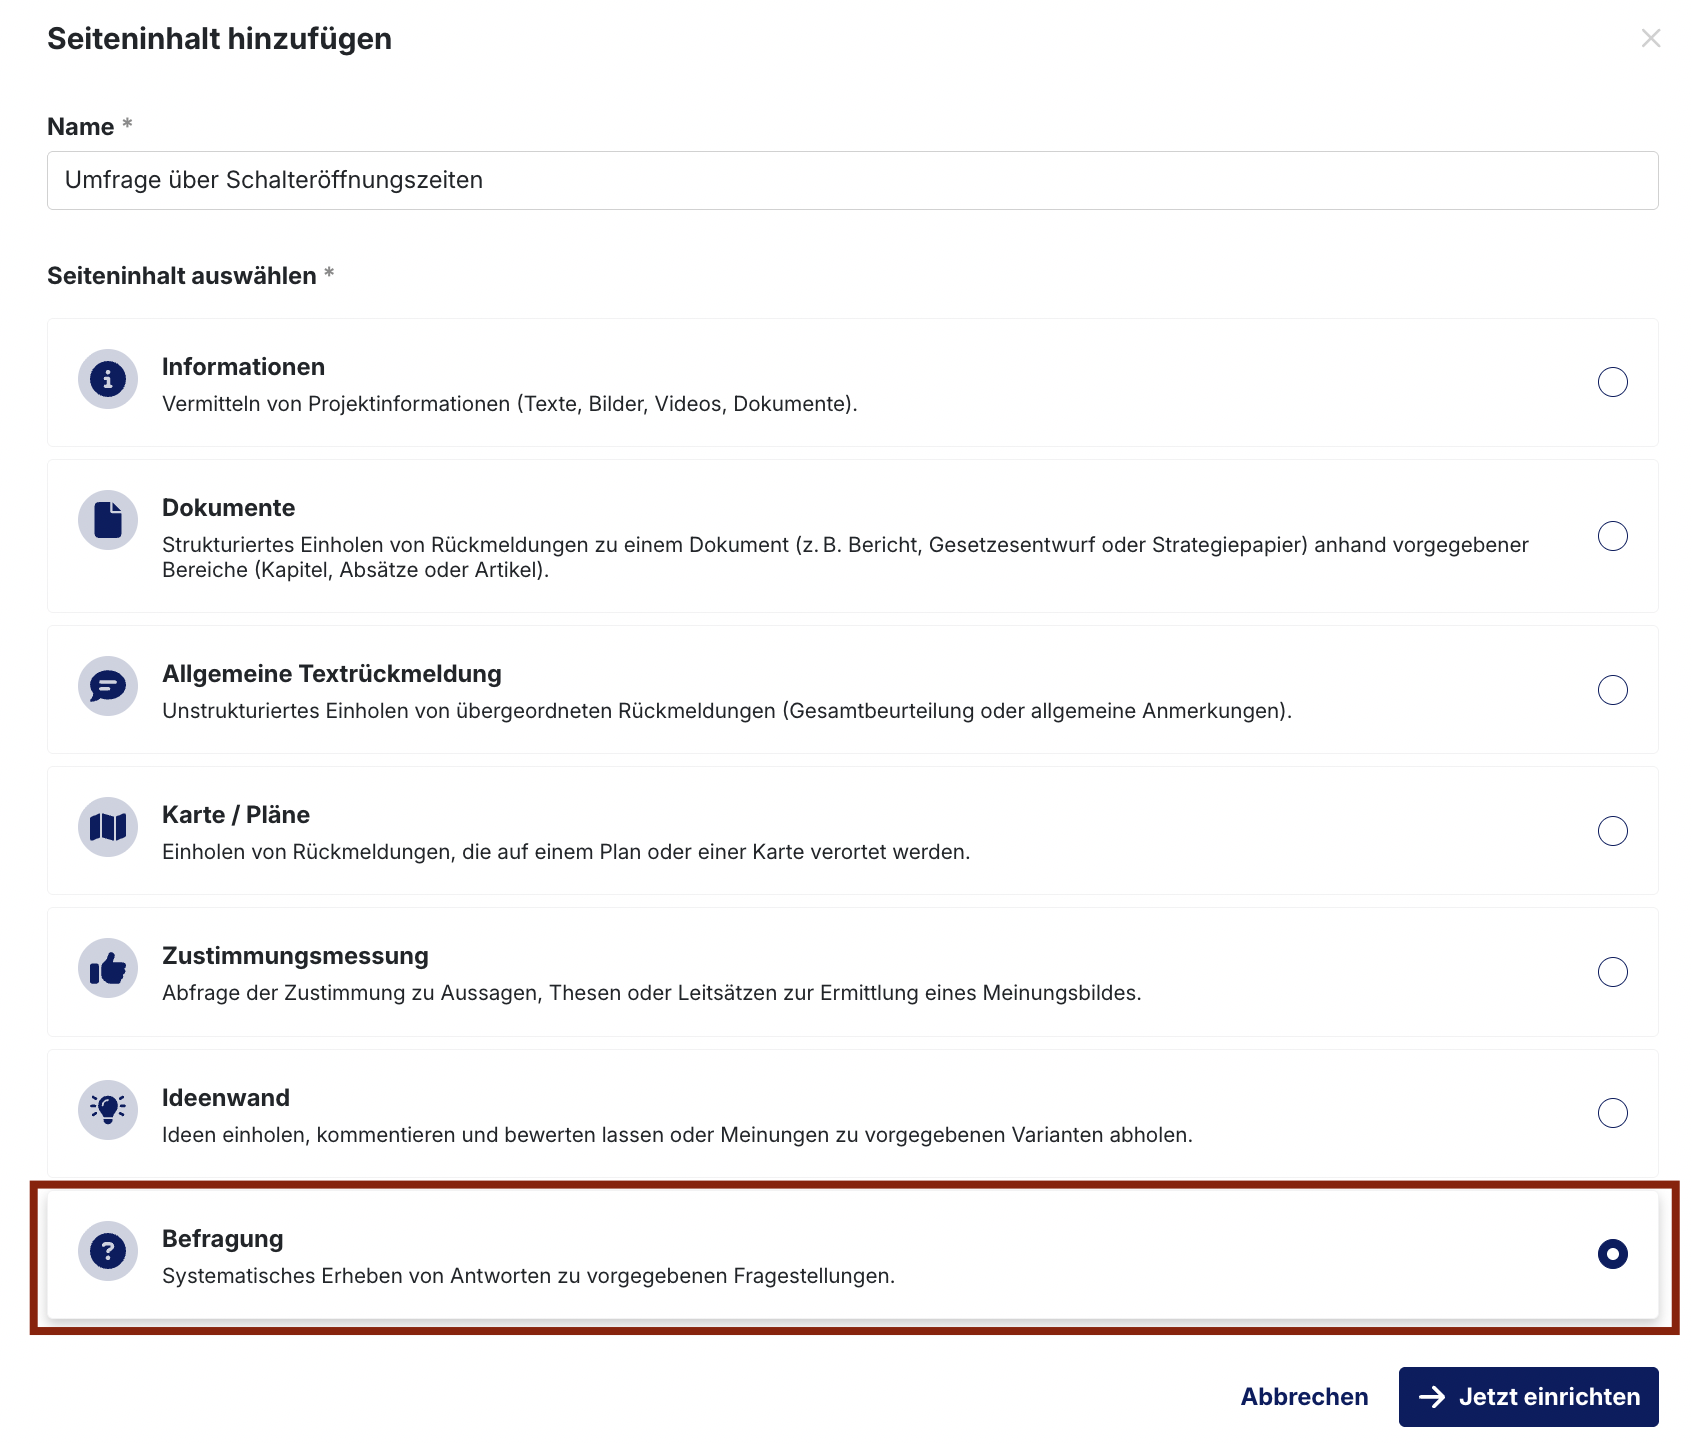Click the Informationen info icon
The height and width of the screenshot is (1444, 1692).
click(x=108, y=379)
